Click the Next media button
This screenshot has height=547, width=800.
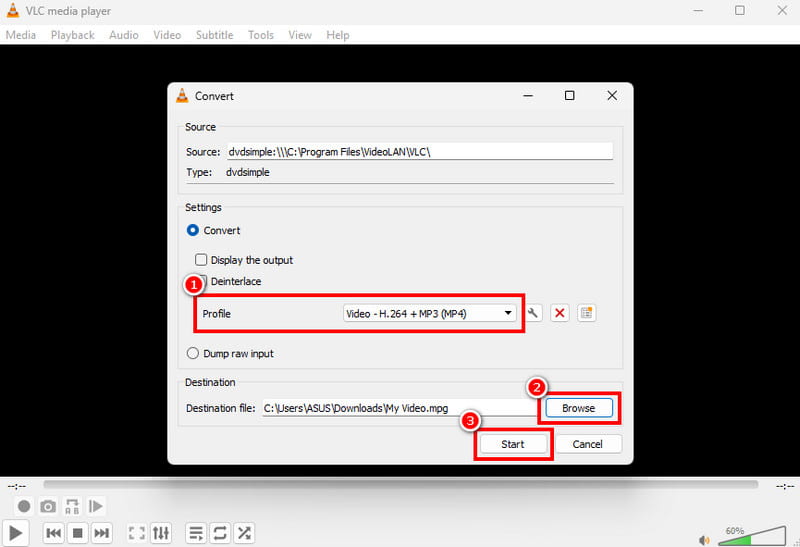(102, 533)
